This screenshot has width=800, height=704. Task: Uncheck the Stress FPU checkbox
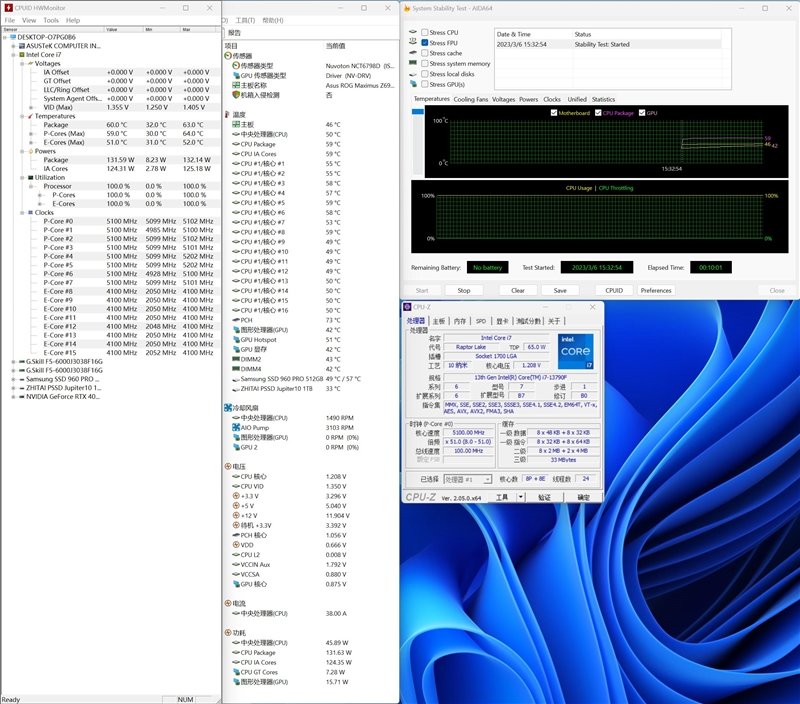[424, 43]
